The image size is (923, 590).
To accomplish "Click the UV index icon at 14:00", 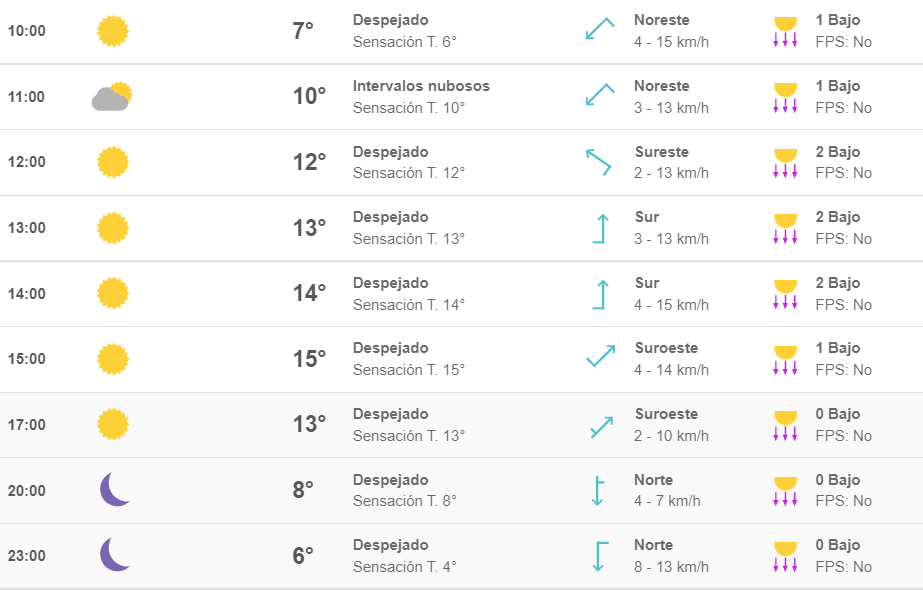I will pyautogui.click(x=785, y=294).
